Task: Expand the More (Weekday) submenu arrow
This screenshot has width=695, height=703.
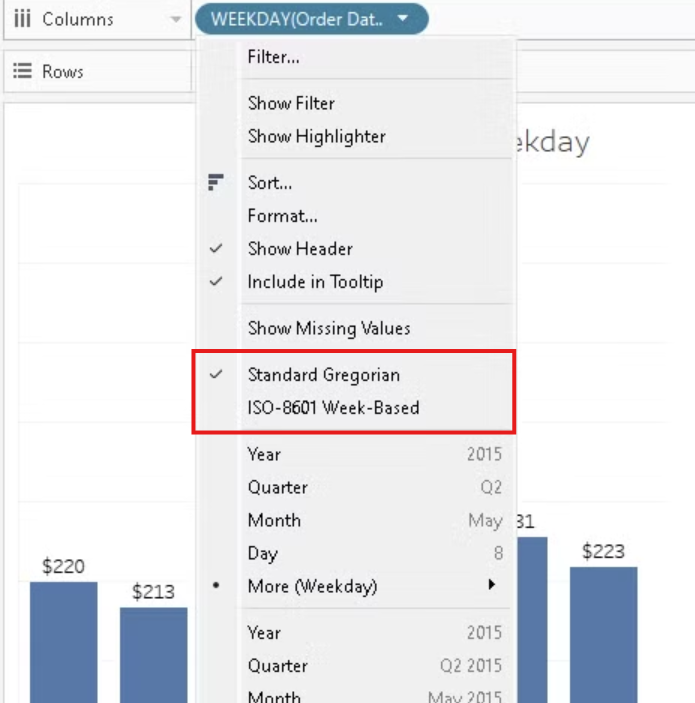Action: [491, 585]
